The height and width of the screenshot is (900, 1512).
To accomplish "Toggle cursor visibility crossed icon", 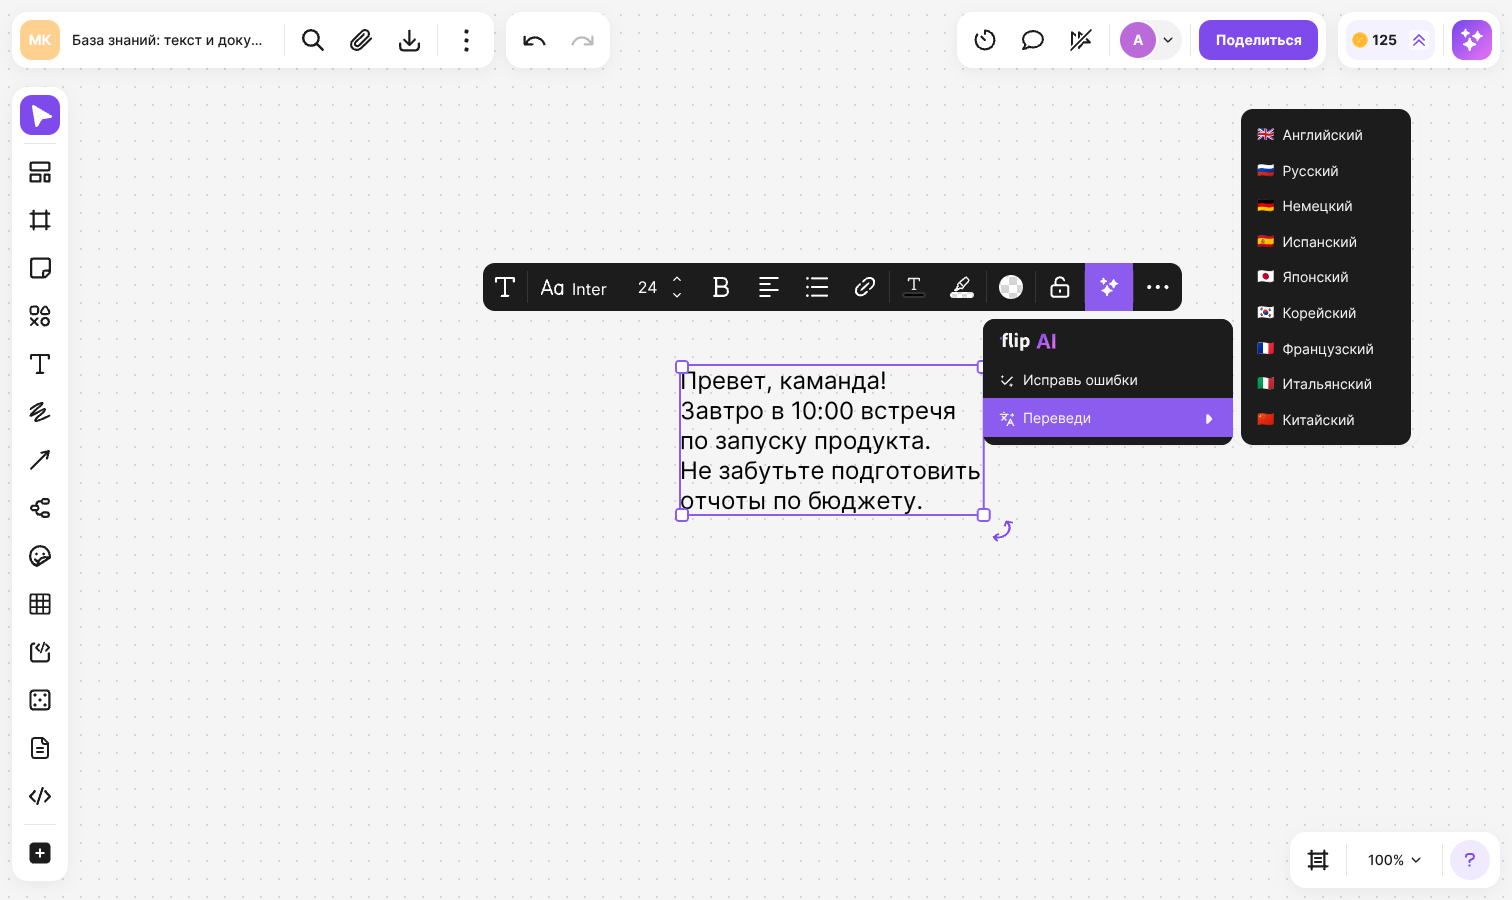I will [1081, 40].
